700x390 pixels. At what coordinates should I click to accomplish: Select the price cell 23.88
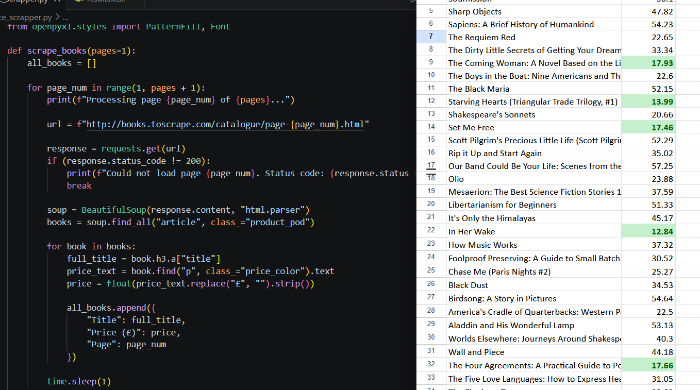coord(648,179)
